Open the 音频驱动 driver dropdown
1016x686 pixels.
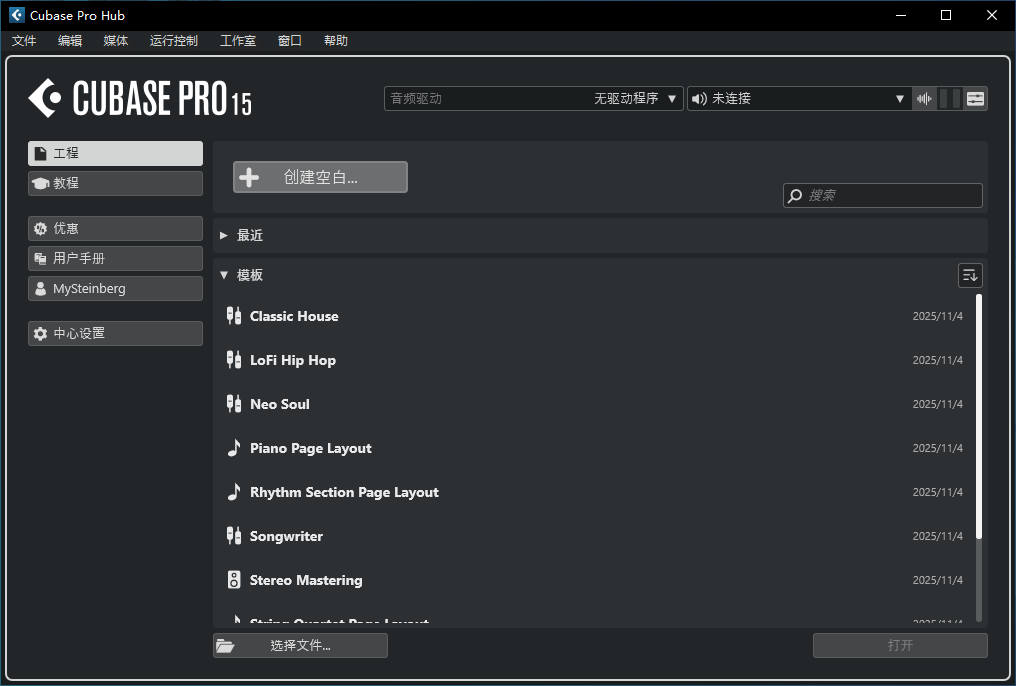tap(533, 98)
